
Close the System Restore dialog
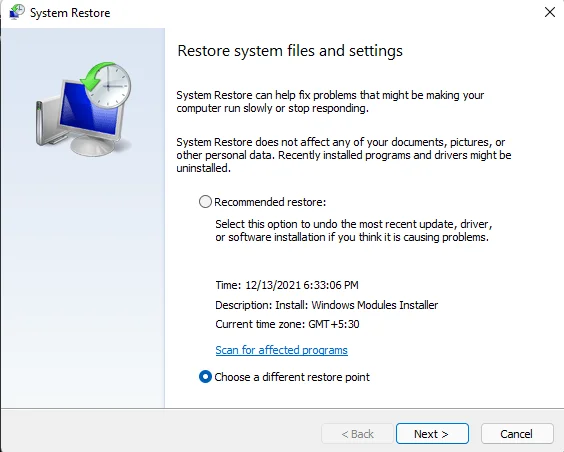(550, 12)
